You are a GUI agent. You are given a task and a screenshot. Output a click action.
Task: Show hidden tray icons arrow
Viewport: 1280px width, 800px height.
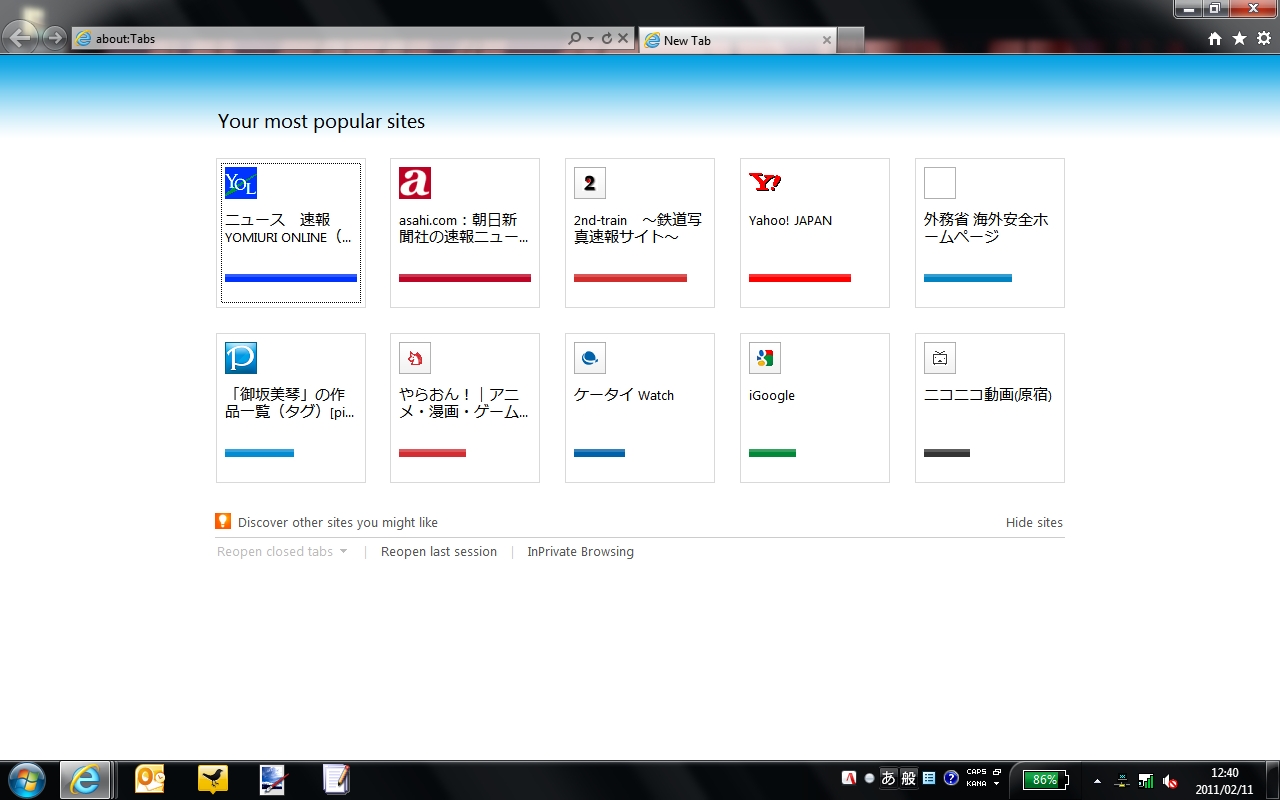(1097, 781)
